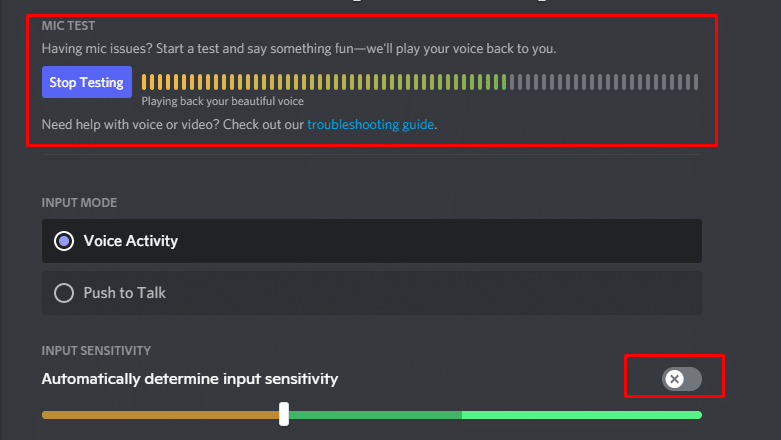The height and width of the screenshot is (440, 781).
Task: Toggle automatic input sensitivity switch
Action: (x=681, y=379)
